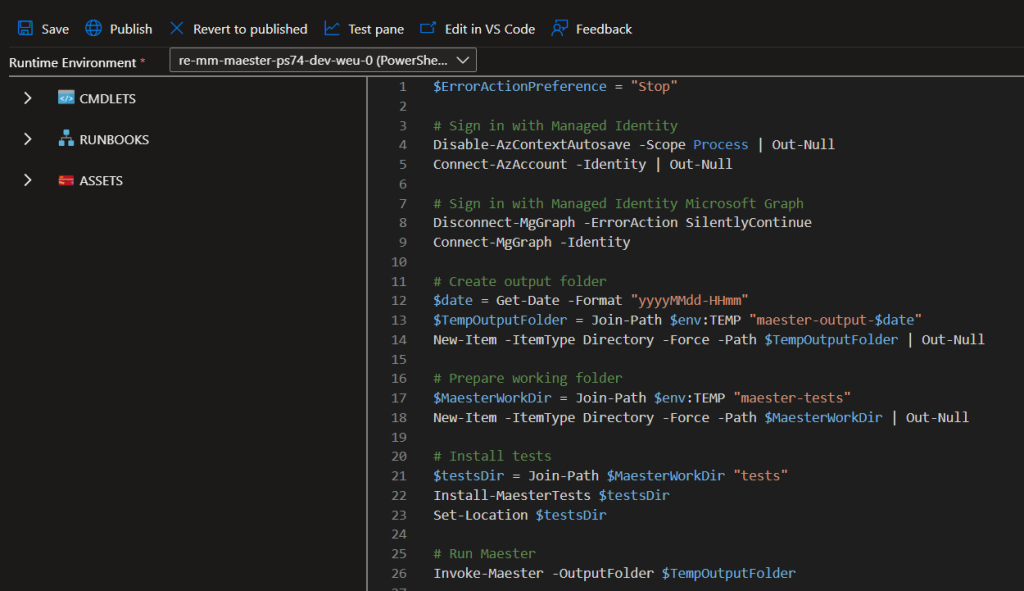
Task: Click the "Stop" string on line 1
Action: tap(654, 86)
